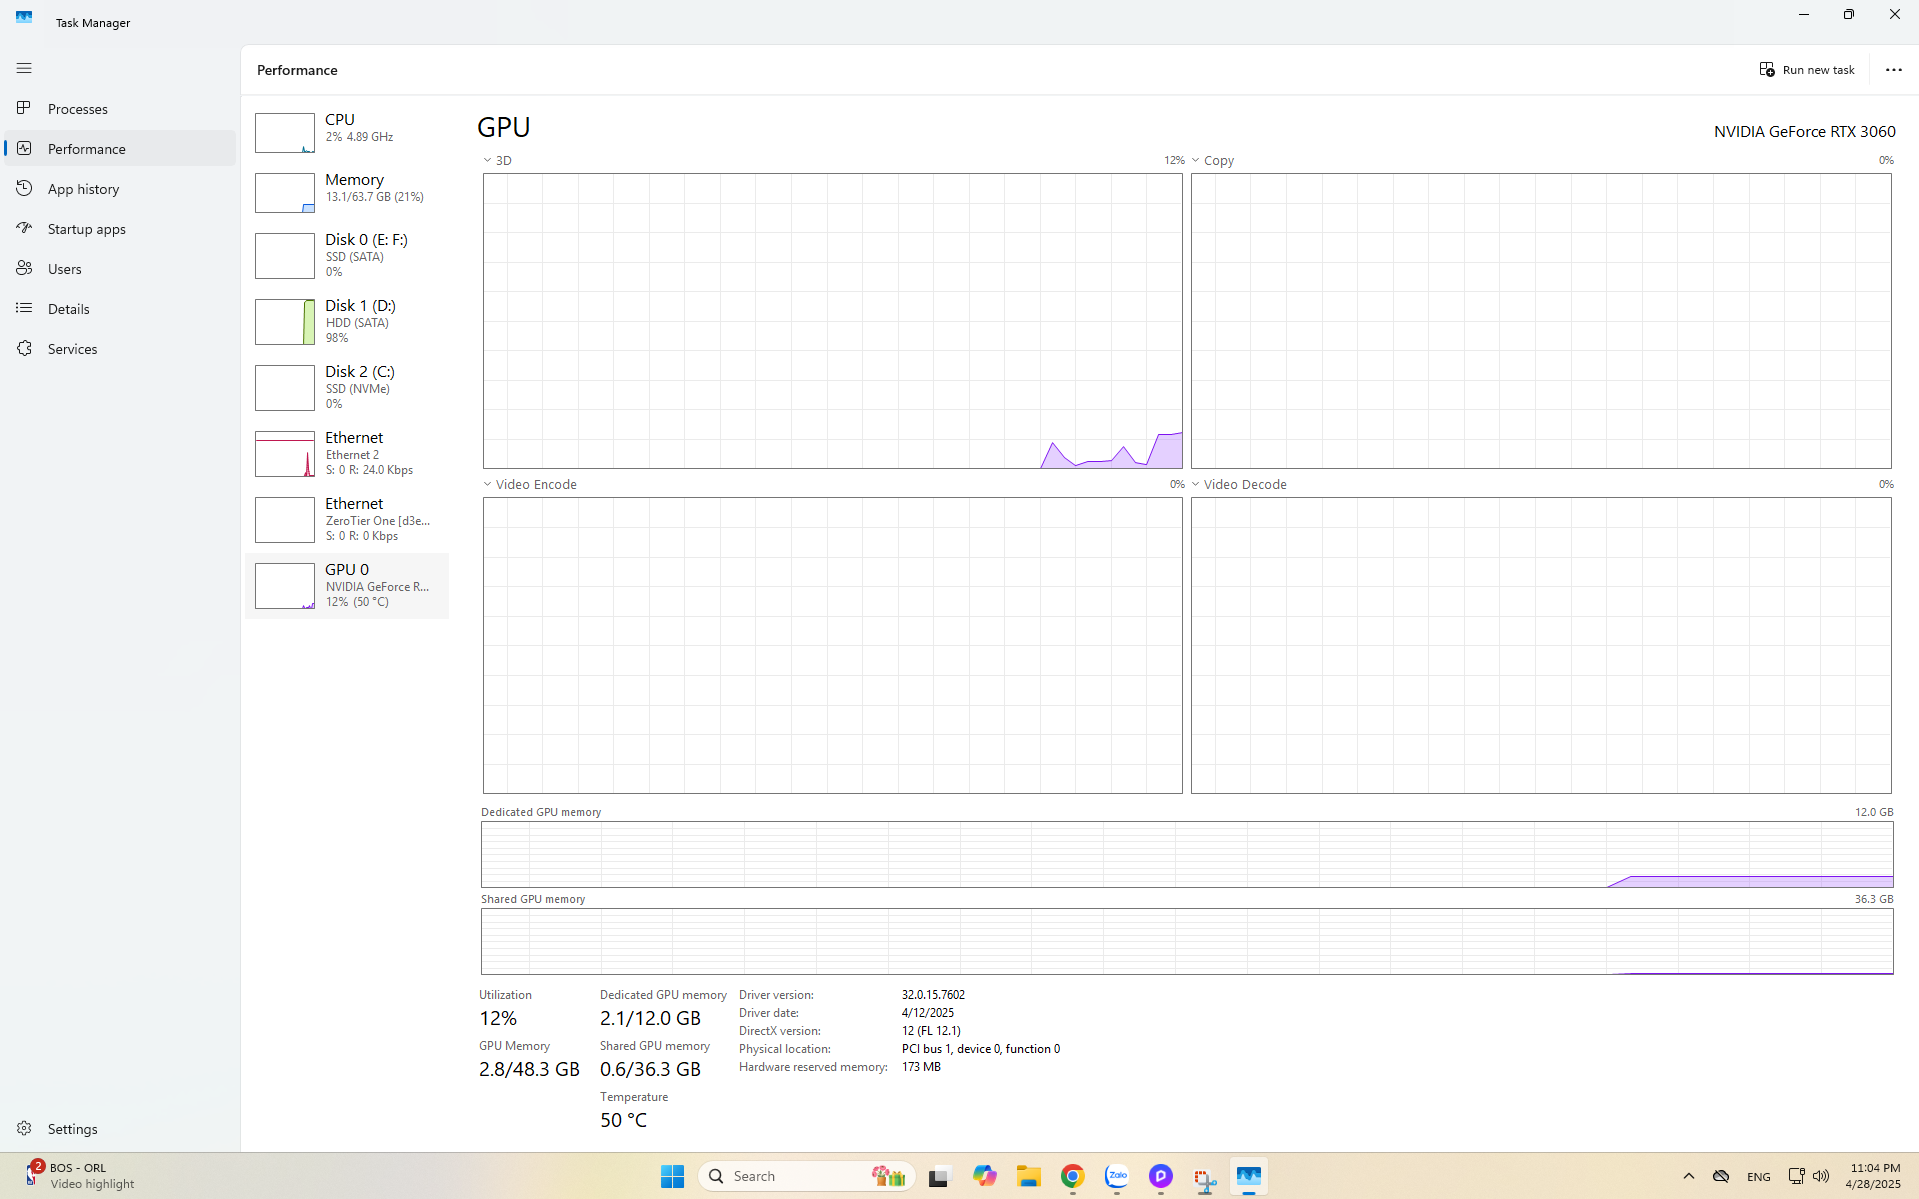This screenshot has width=1919, height=1199.
Task: Open the Details list icon
Action: [x=24, y=308]
